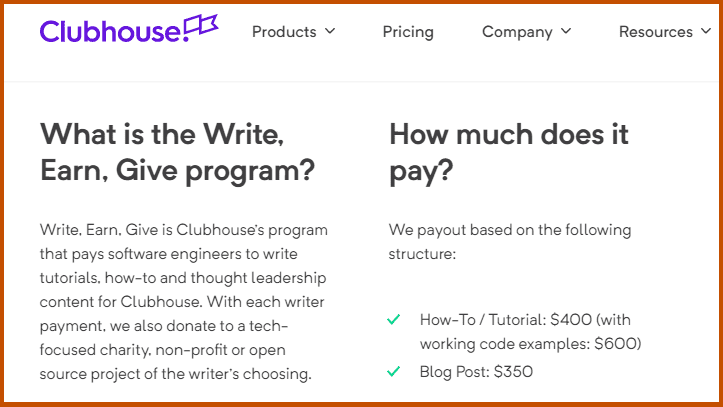
Task: Open the Company menu
Action: (x=527, y=32)
